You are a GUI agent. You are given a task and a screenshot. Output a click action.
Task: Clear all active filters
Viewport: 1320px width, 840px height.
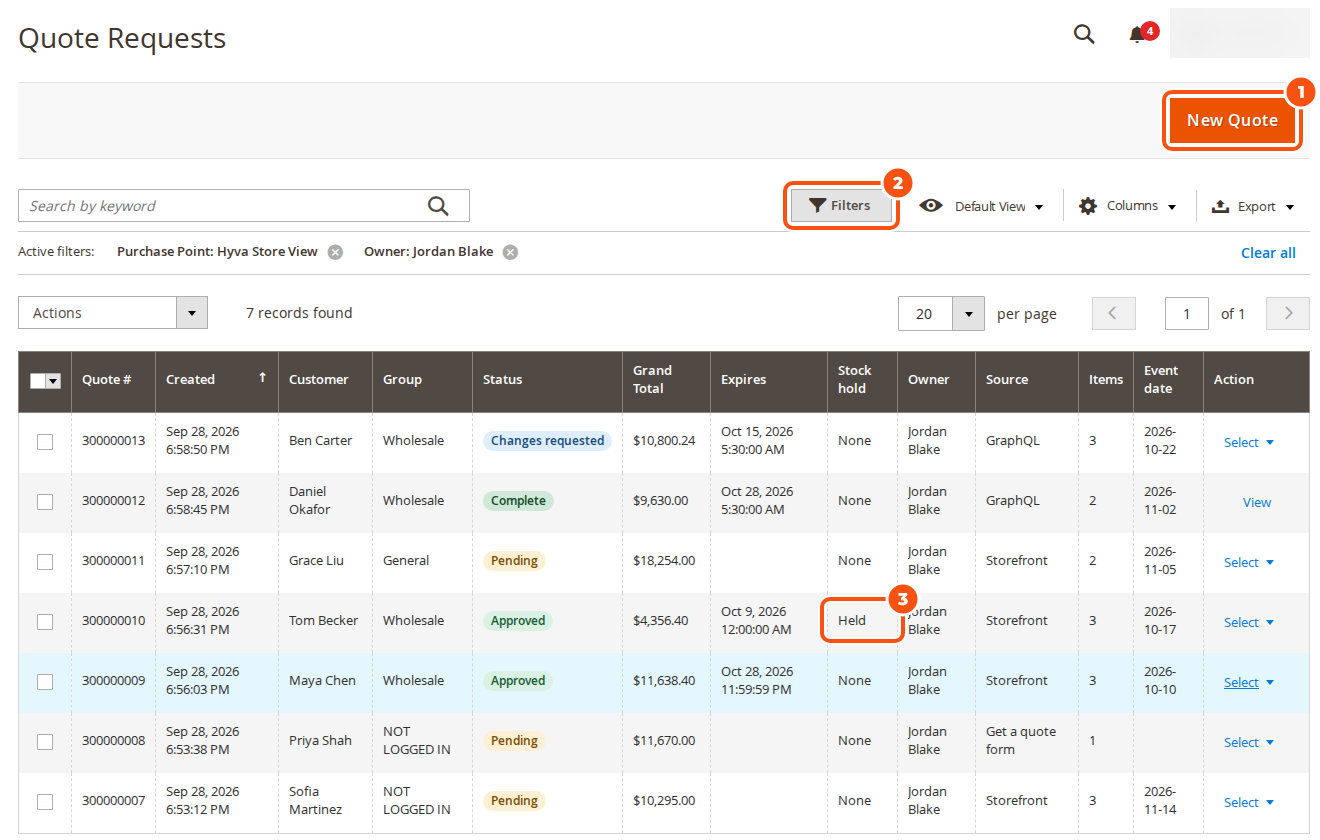1268,253
